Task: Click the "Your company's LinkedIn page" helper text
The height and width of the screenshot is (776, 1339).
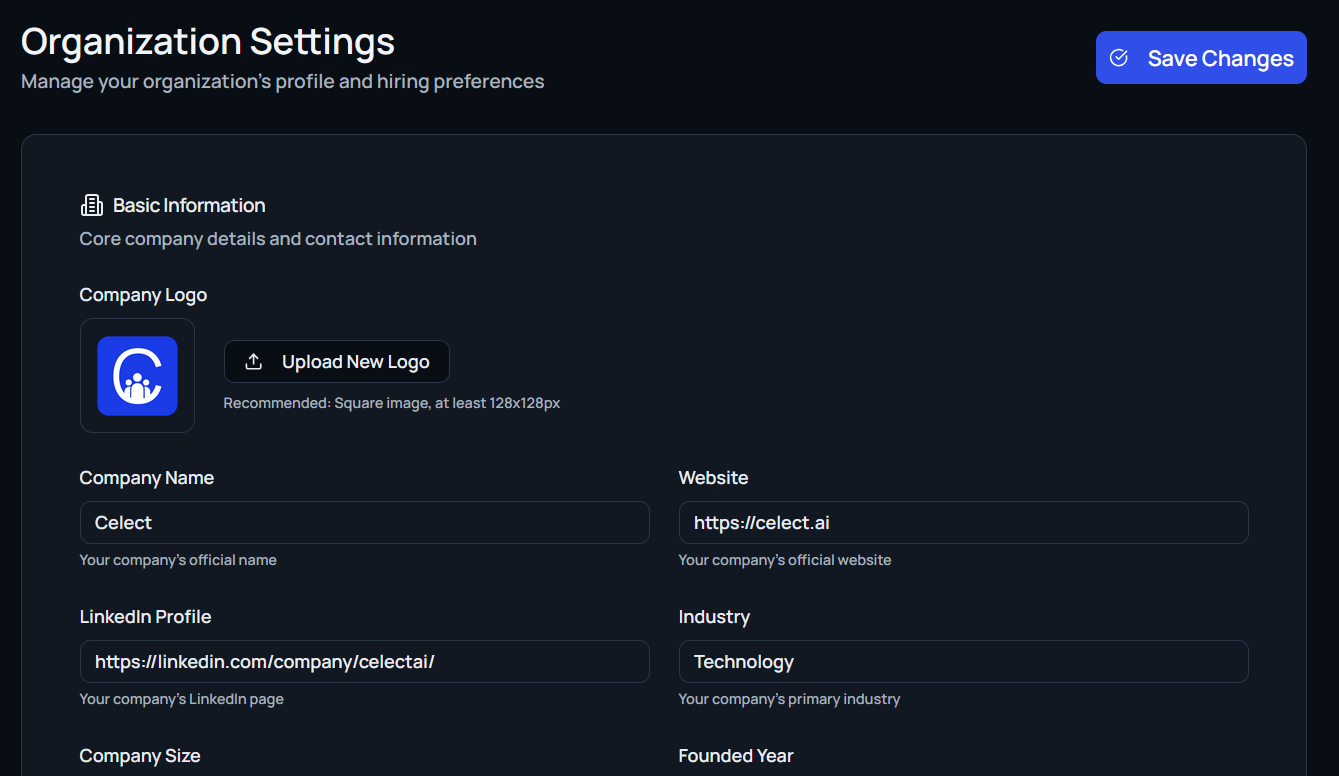Action: tap(181, 699)
